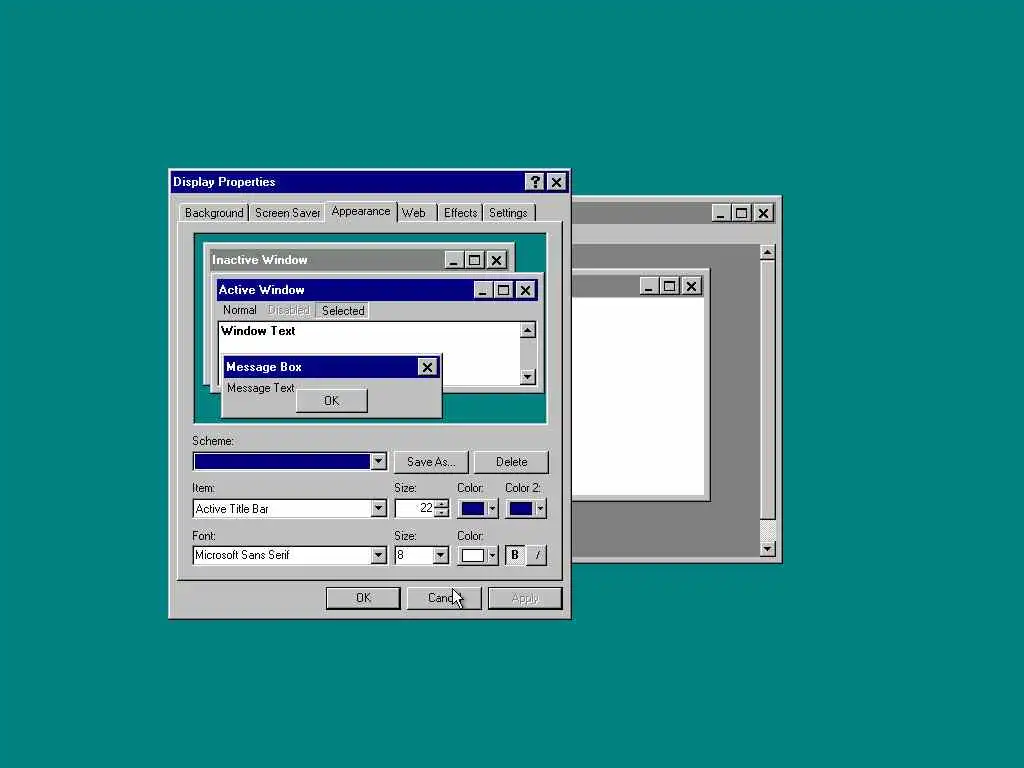Click the Help question mark button in Display Properties
Image resolution: width=1024 pixels, height=768 pixels.
coord(534,182)
